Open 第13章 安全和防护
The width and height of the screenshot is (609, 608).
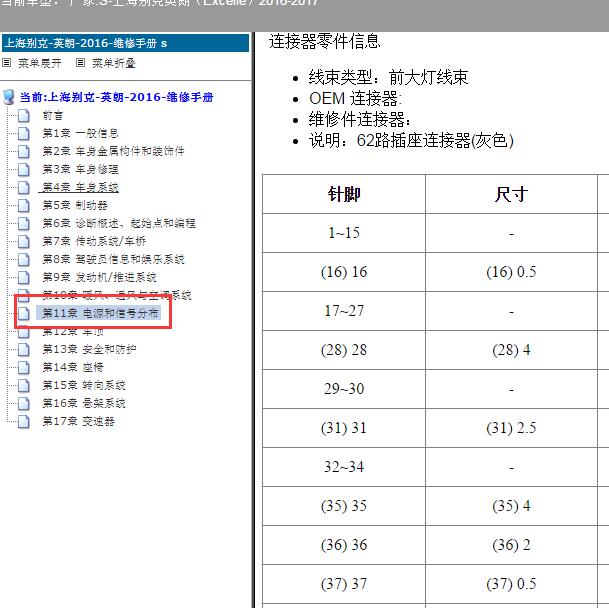tap(89, 349)
